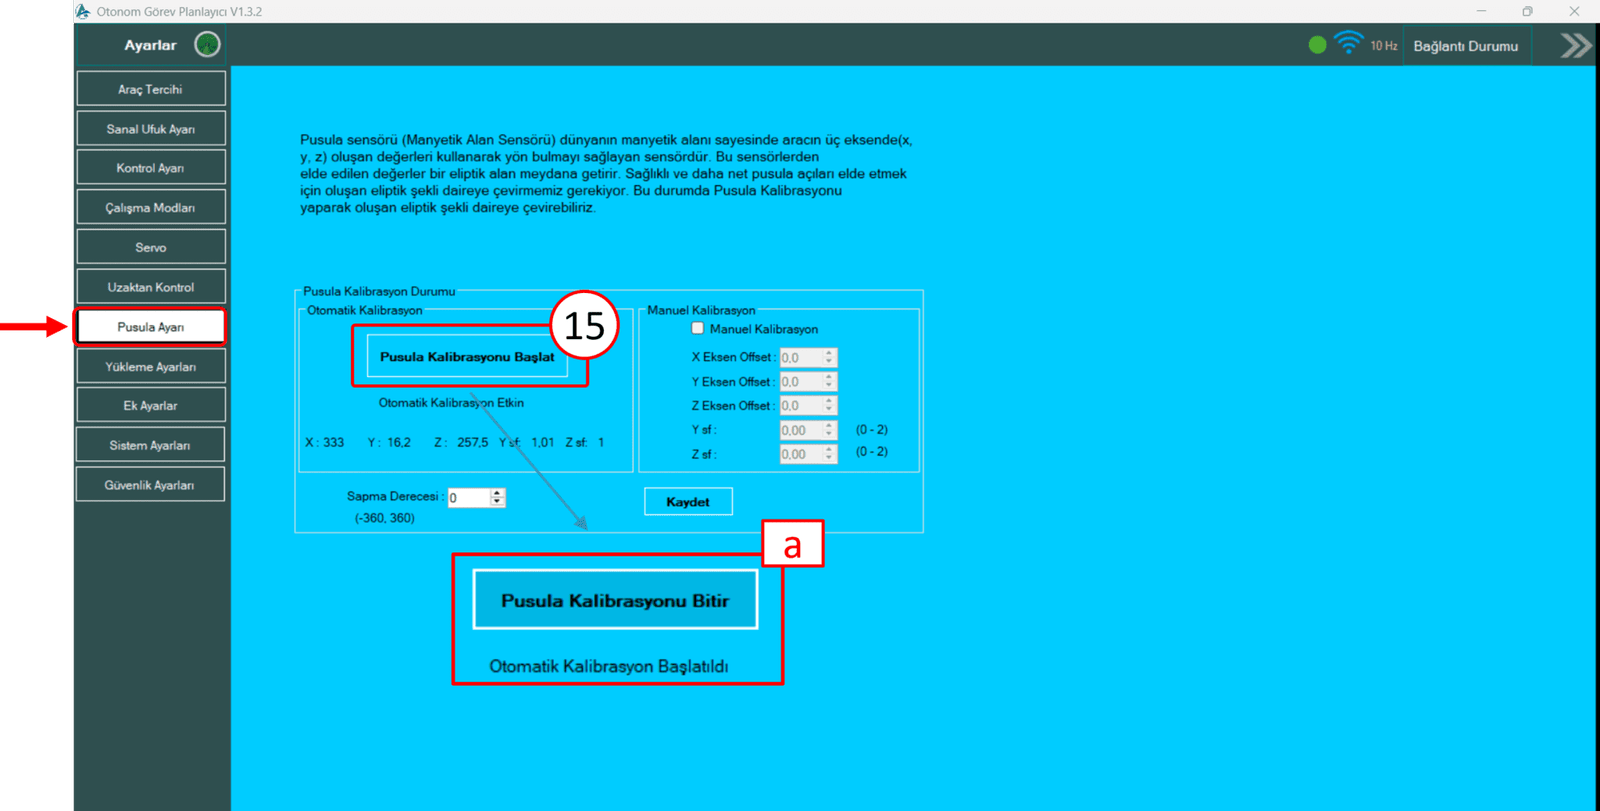1600x811 pixels.
Task: Increase Z sf value with spinner
Action: pos(829,450)
